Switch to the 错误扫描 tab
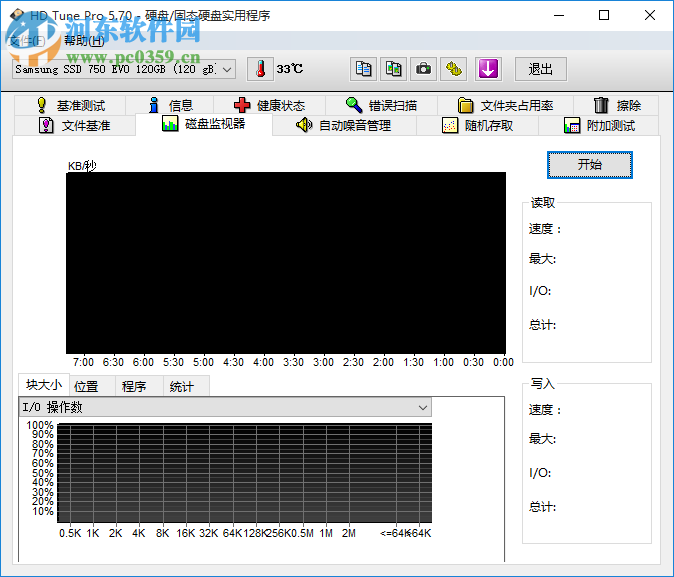The width and height of the screenshot is (674, 577). click(x=381, y=105)
